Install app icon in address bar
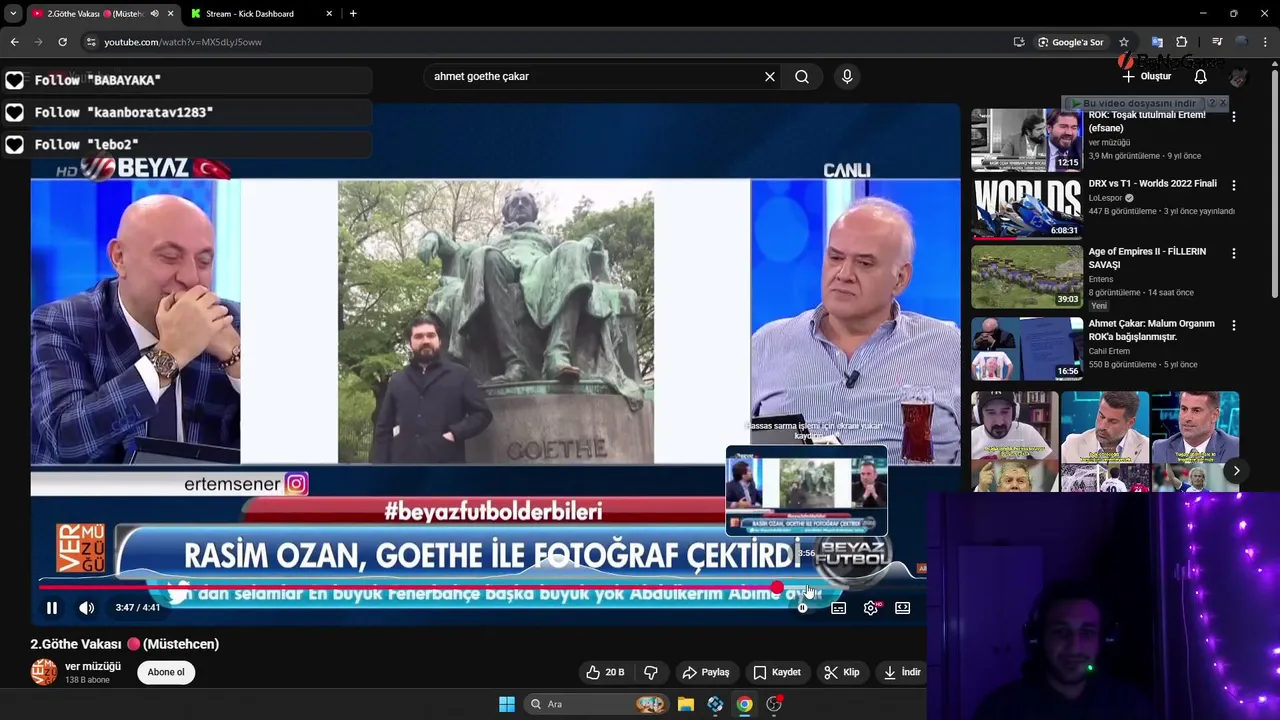The height and width of the screenshot is (720, 1280). pyautogui.click(x=1019, y=42)
